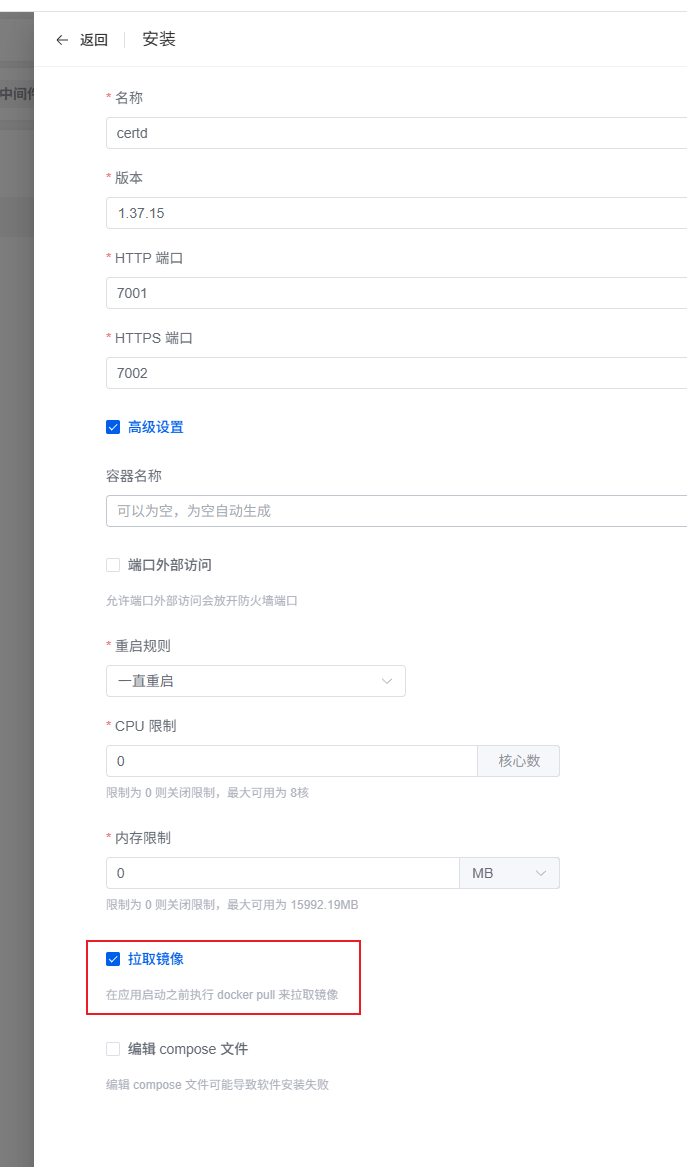Click the CPU 限制 input field
687x1167 pixels.
coord(291,761)
